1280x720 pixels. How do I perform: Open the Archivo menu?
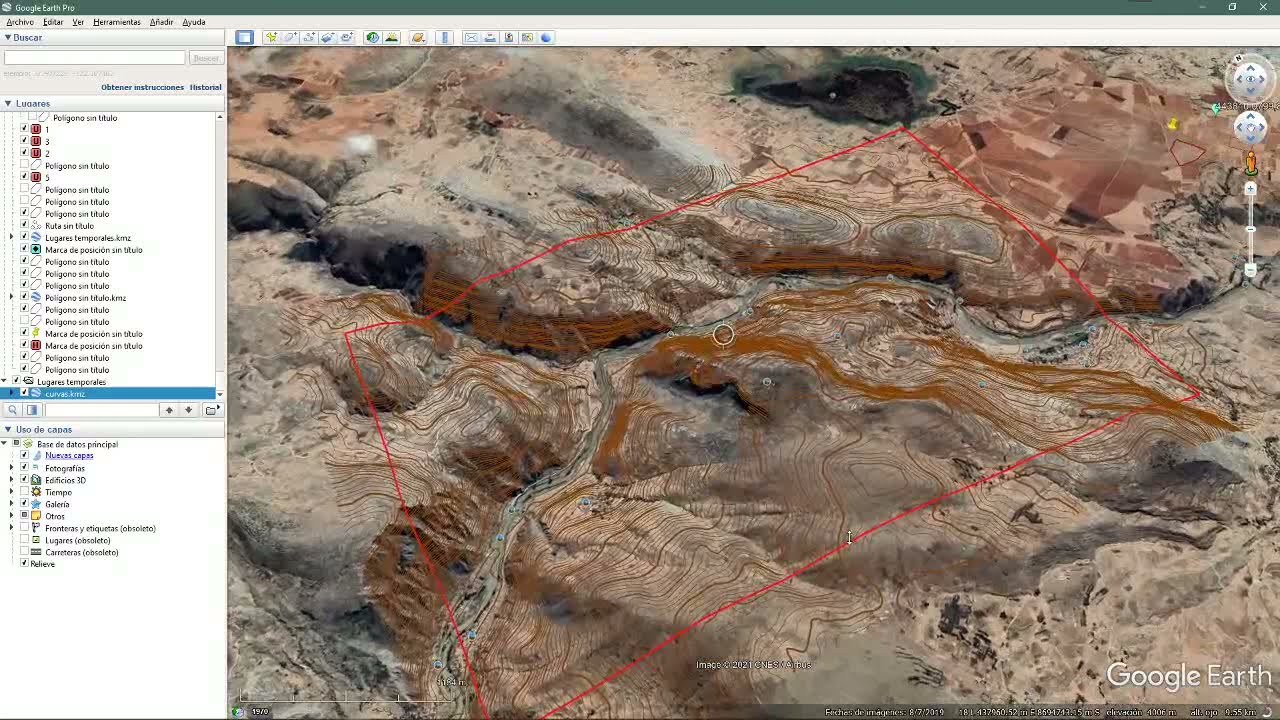coord(20,22)
